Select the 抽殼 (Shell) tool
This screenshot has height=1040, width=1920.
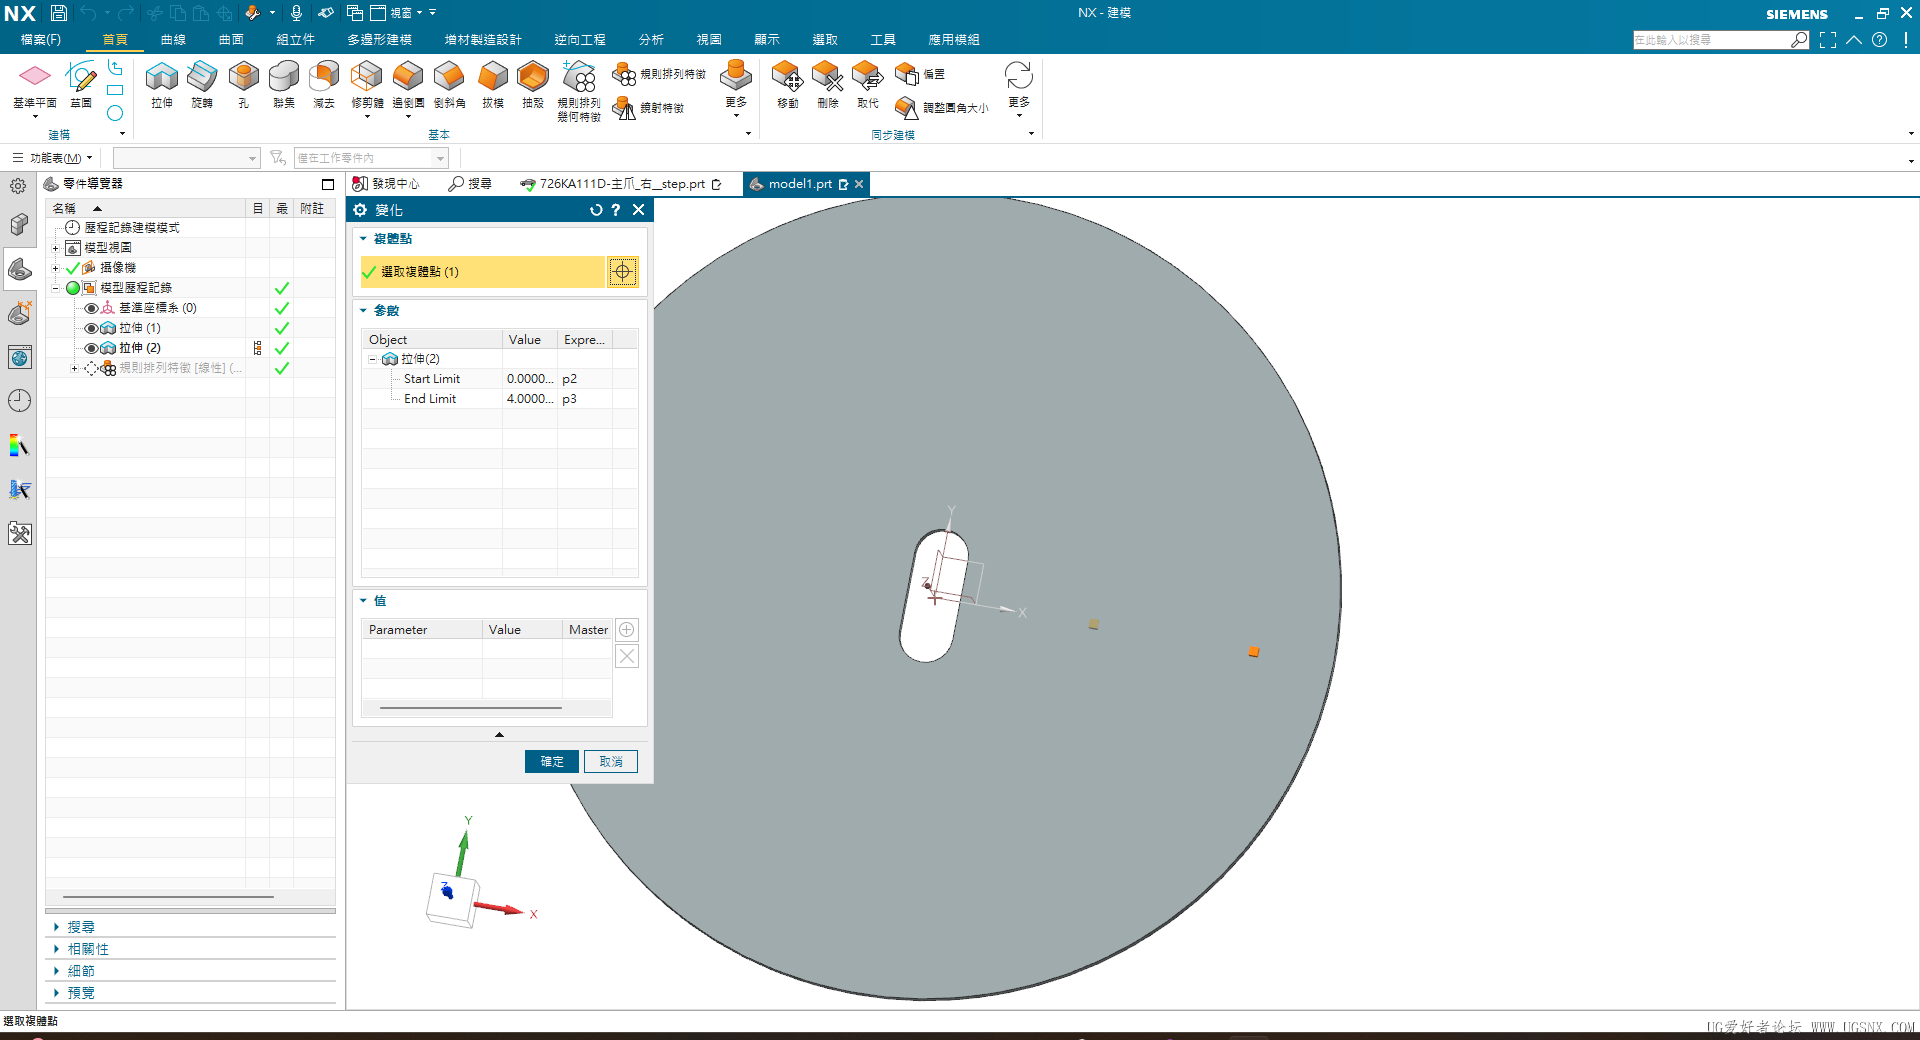[x=533, y=84]
